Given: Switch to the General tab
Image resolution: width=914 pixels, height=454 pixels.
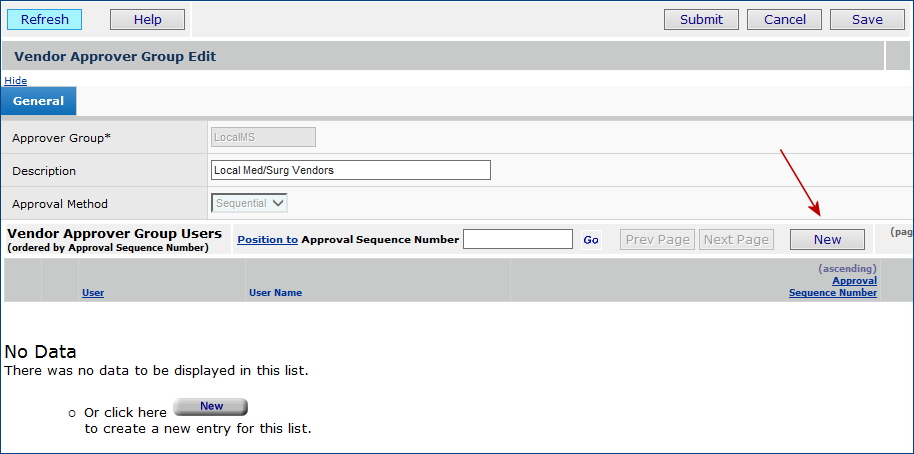Looking at the screenshot, I should click(x=39, y=101).
